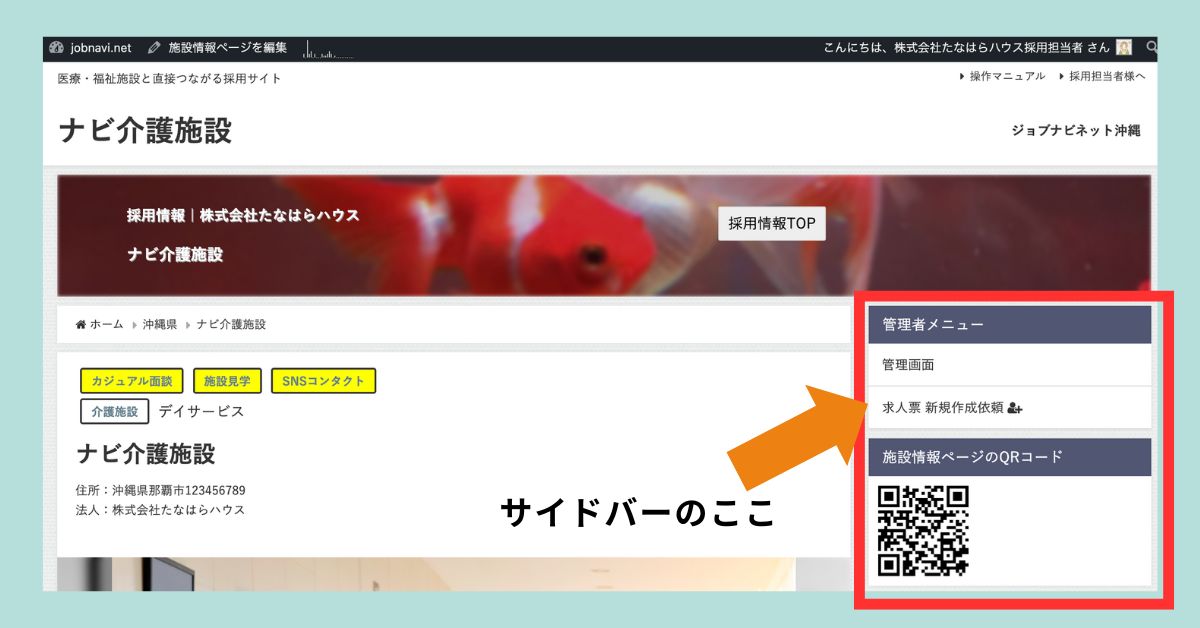Click the jobnavi.net dashboard icon

point(56,47)
